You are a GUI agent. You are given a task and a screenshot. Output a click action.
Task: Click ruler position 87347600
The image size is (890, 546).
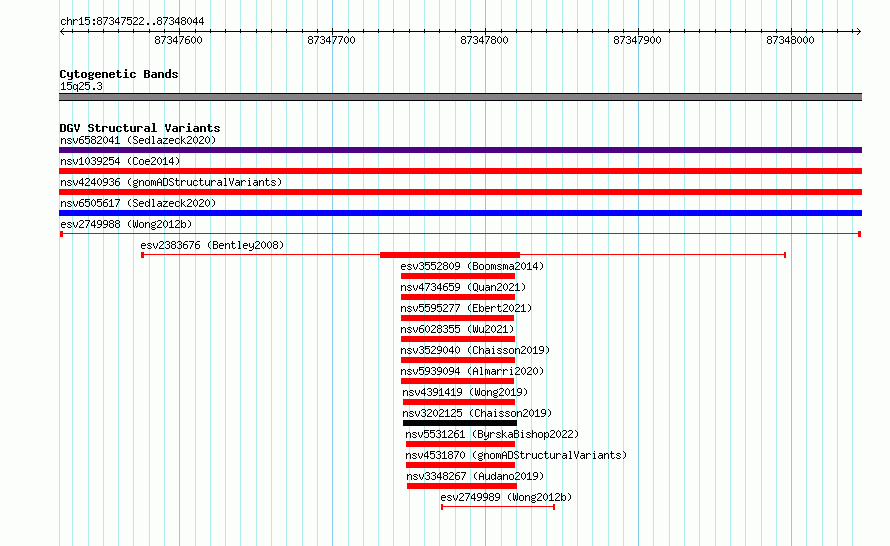point(178,40)
